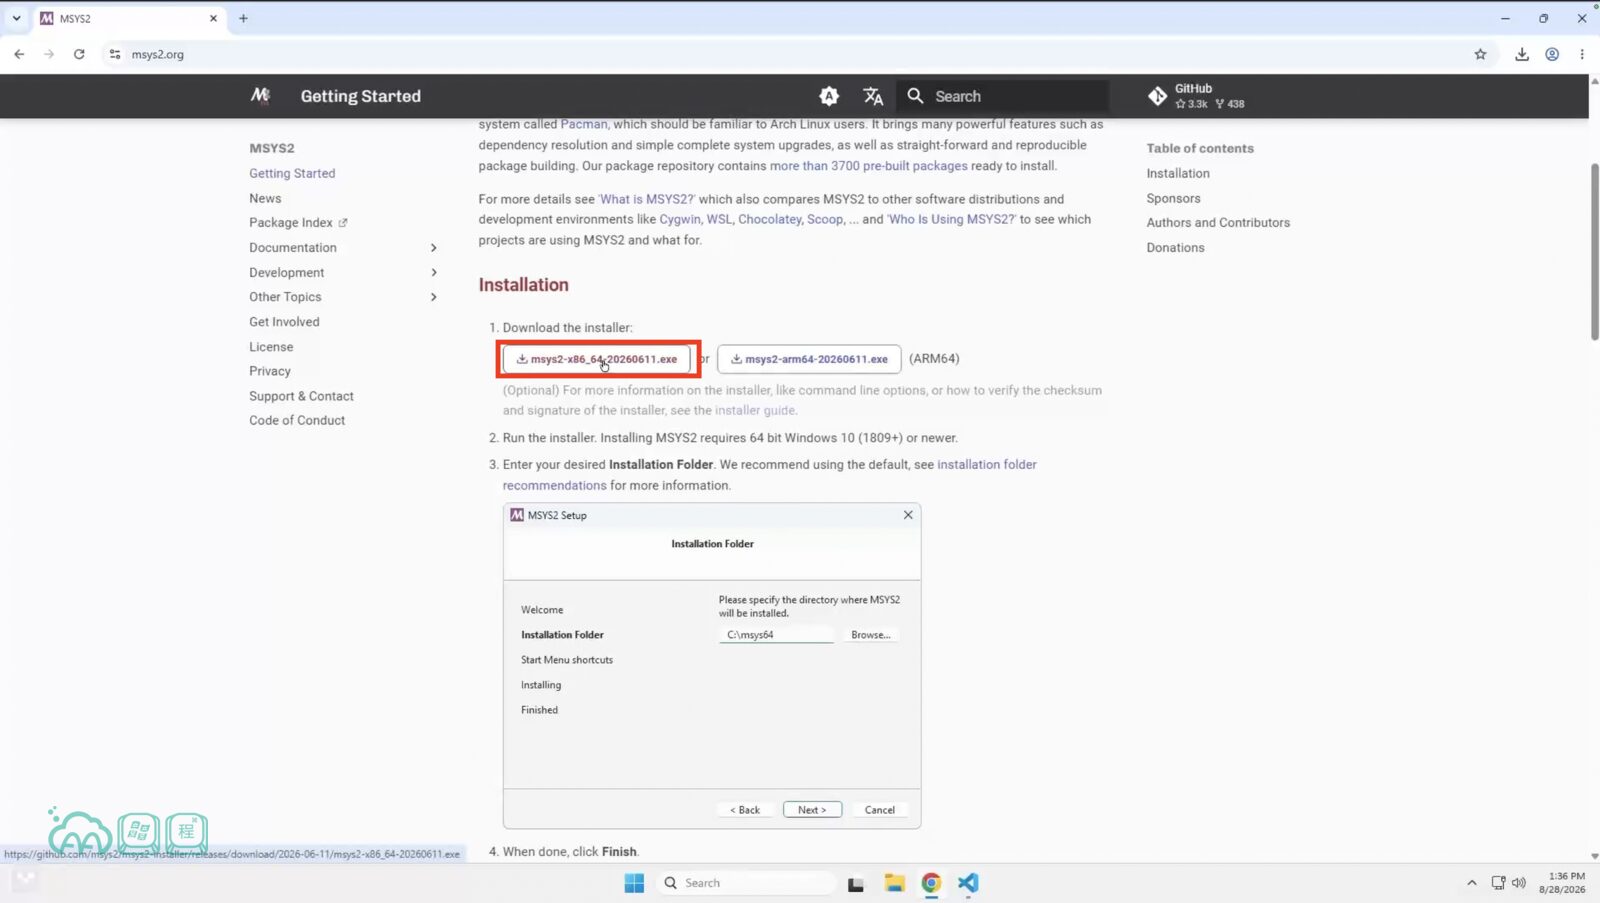Show hidden system tray icons
Screen dimensions: 1600x903
coord(1471,883)
